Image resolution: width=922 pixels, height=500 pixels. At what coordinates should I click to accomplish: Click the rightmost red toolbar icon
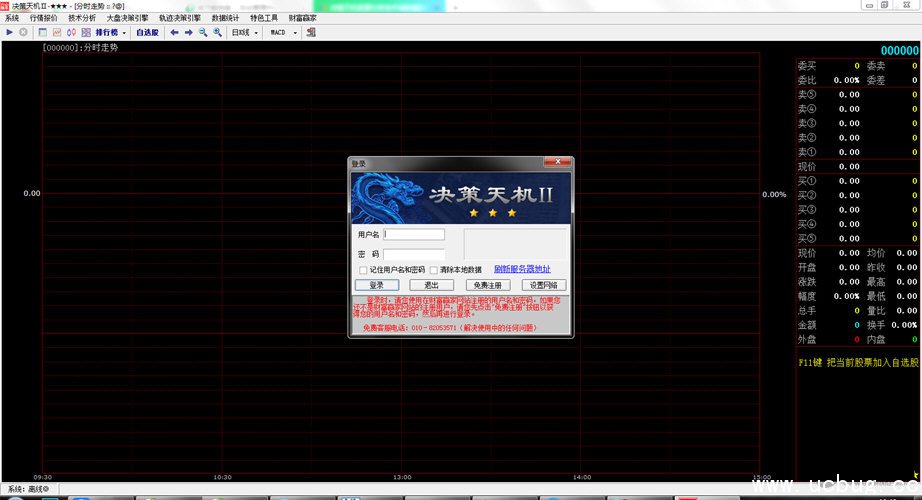click(x=310, y=33)
